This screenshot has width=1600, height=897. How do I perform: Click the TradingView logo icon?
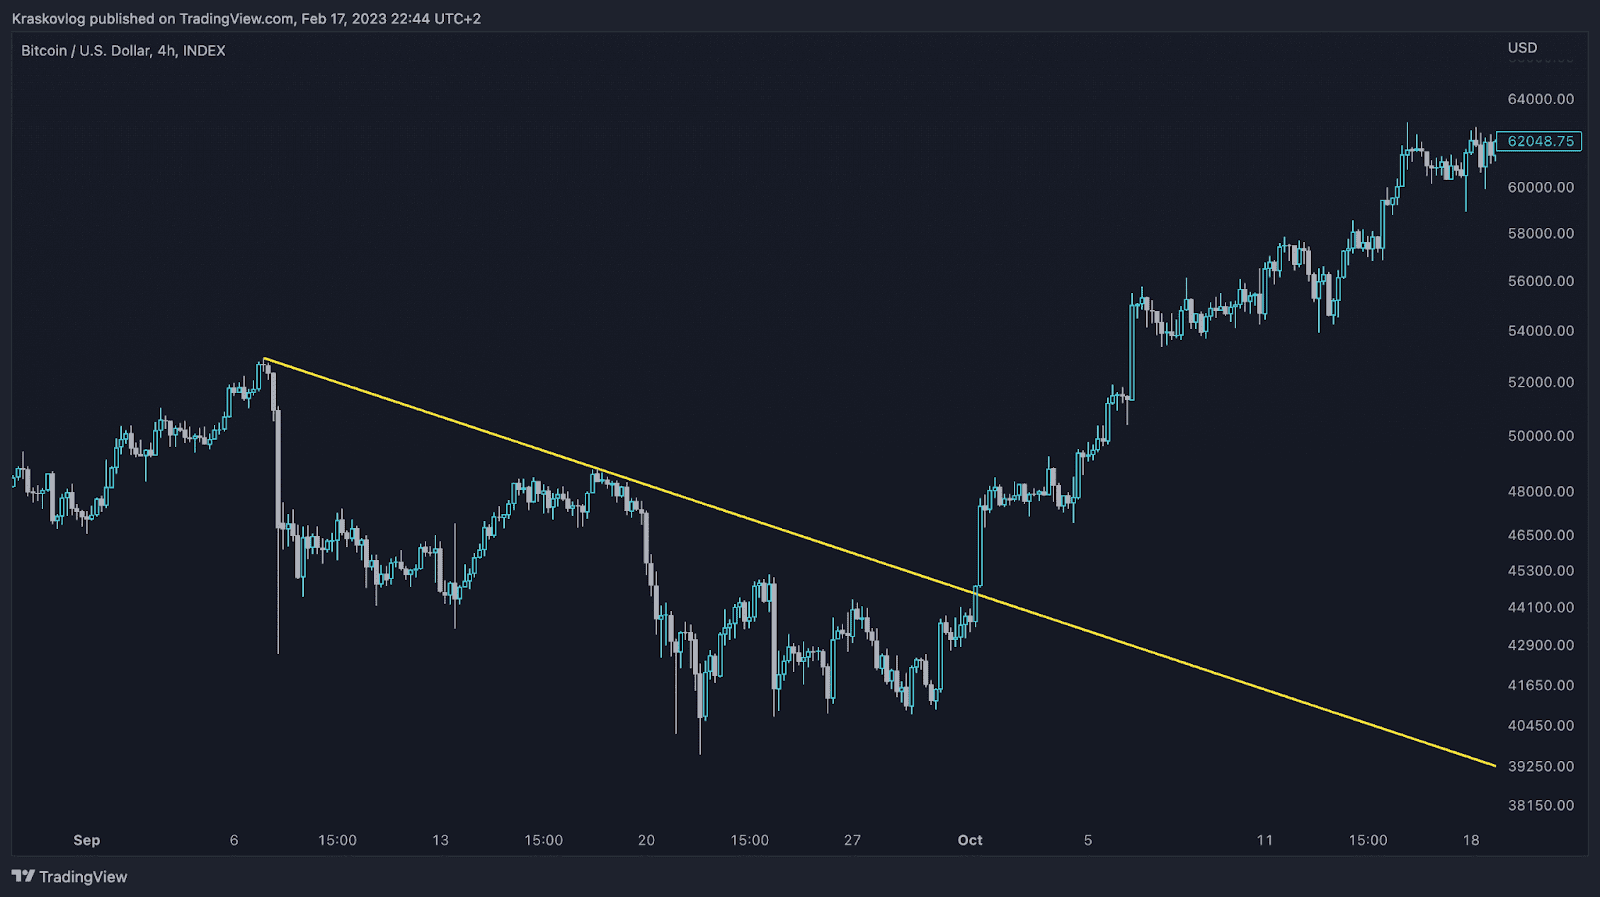point(23,876)
